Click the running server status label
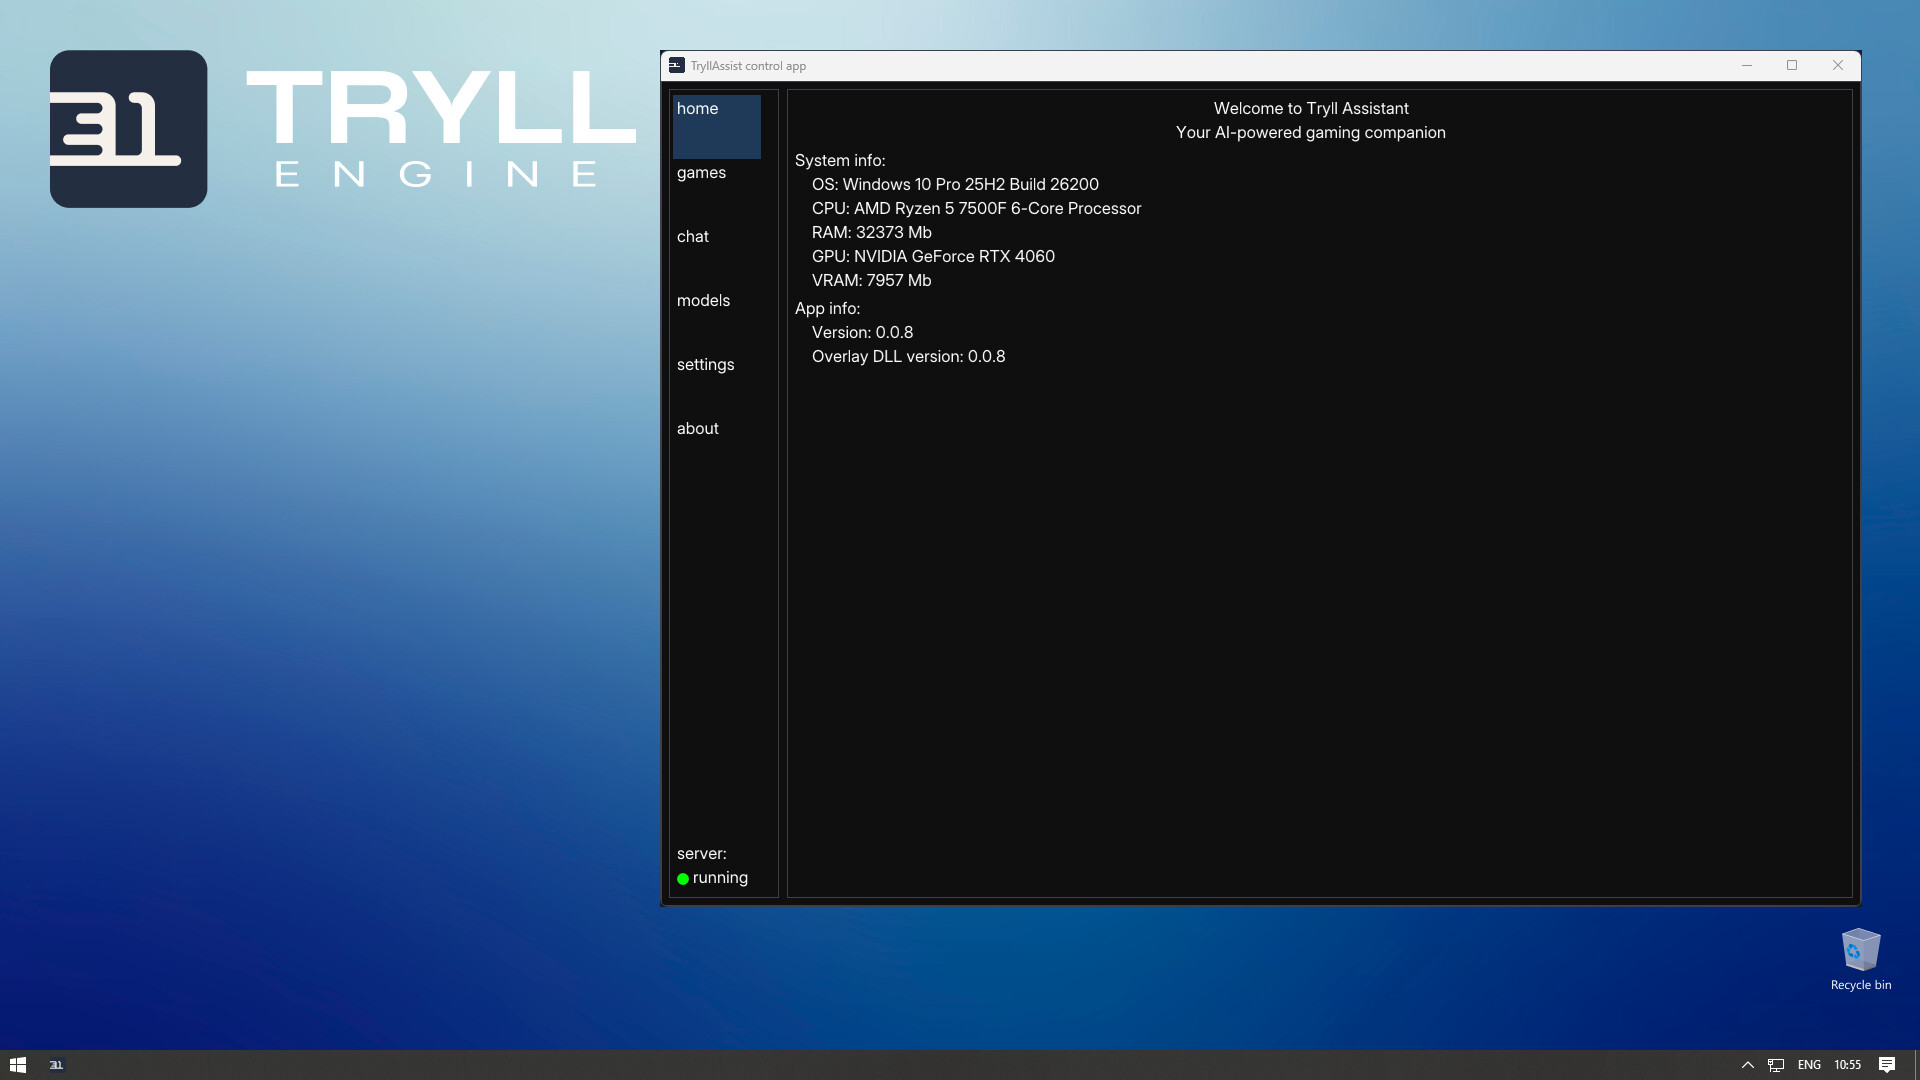This screenshot has width=1920, height=1080. 720,878
